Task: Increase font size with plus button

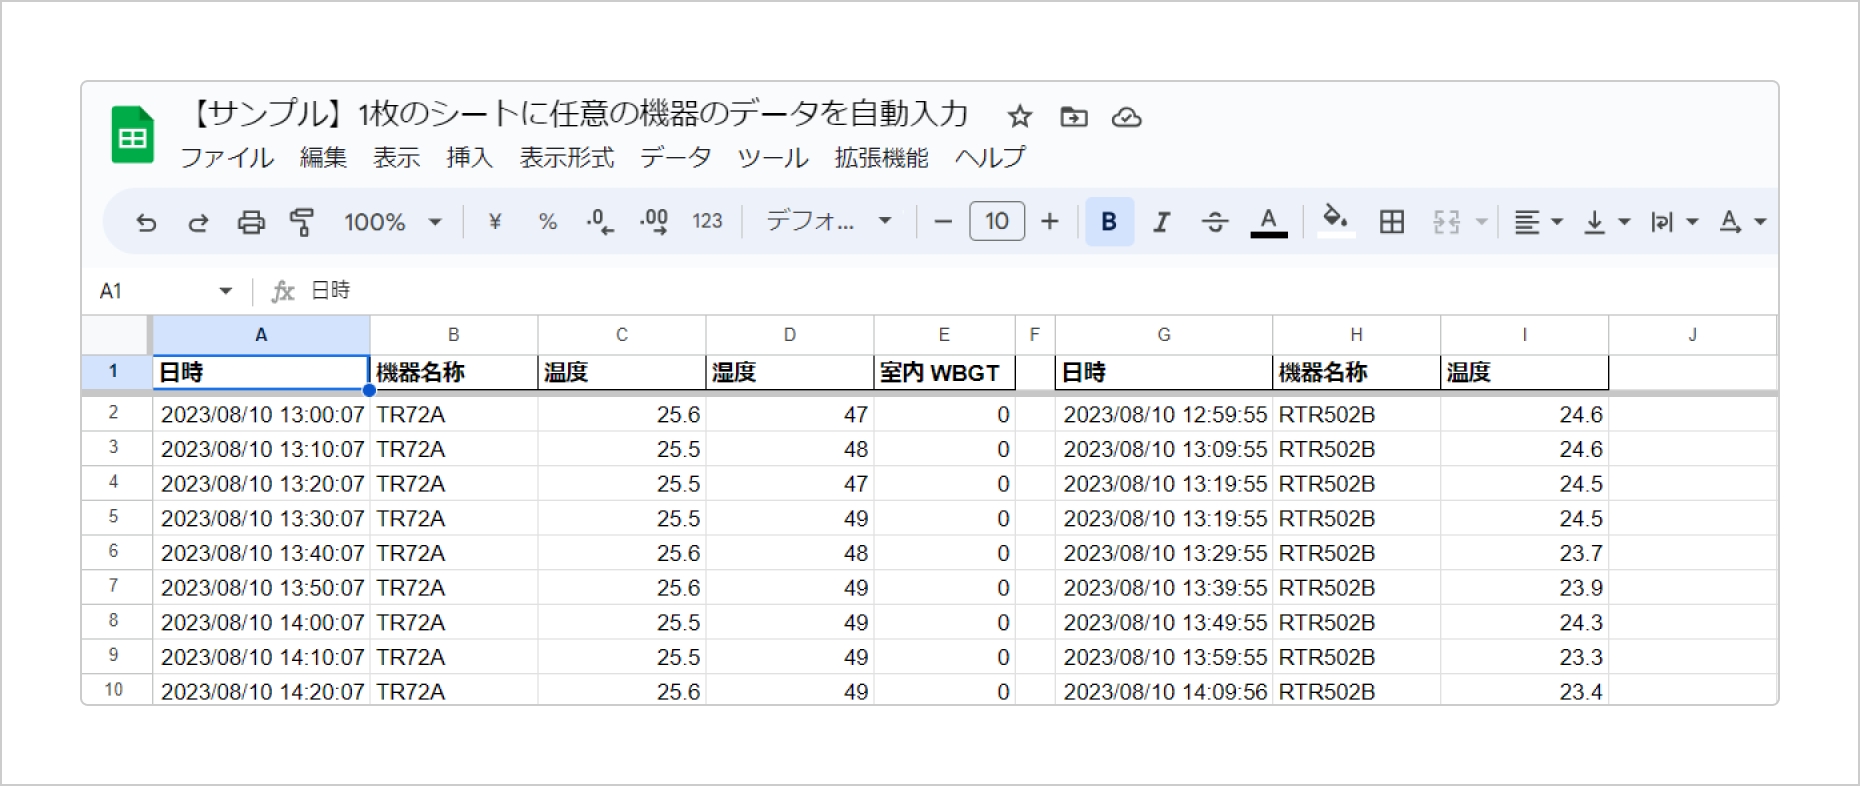Action: pos(1050,222)
